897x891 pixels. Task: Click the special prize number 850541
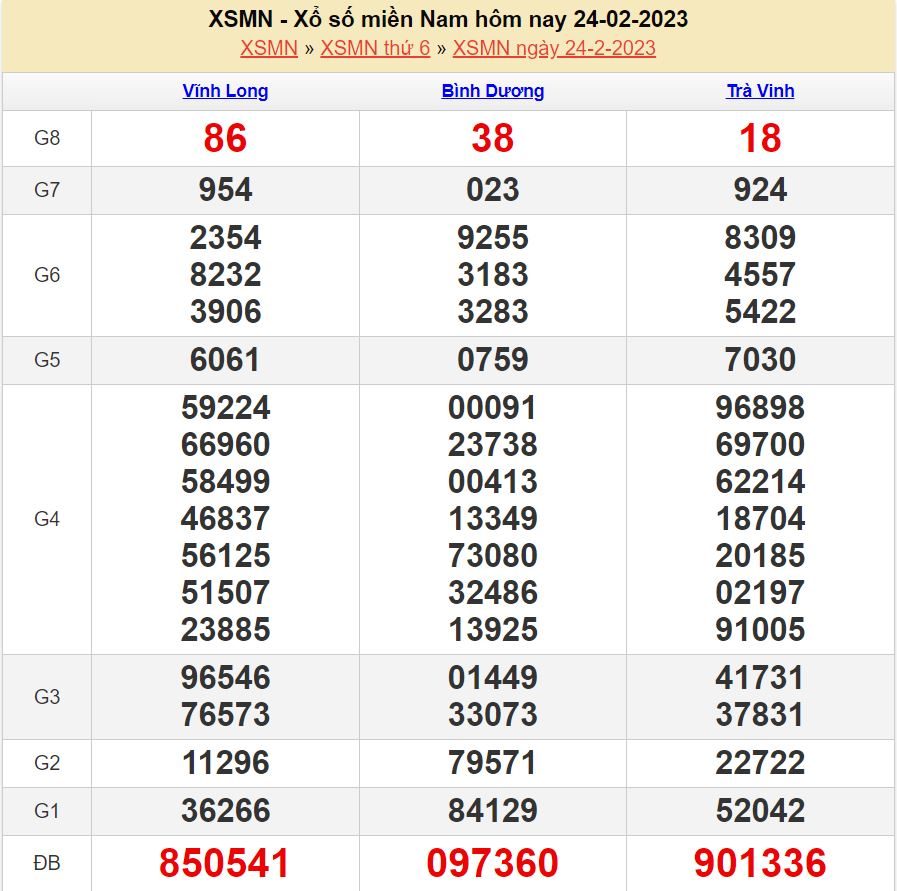click(224, 863)
